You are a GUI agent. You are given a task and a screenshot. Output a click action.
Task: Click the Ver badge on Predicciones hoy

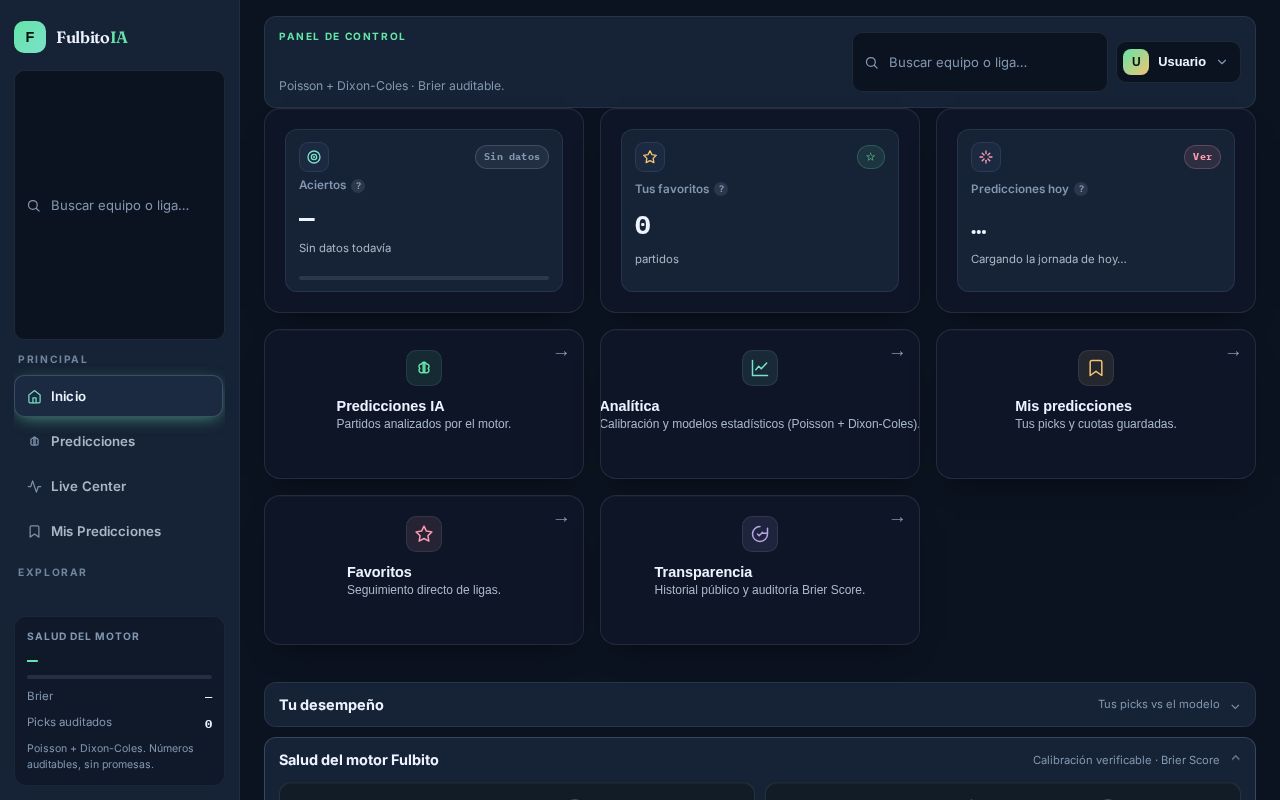click(1202, 157)
